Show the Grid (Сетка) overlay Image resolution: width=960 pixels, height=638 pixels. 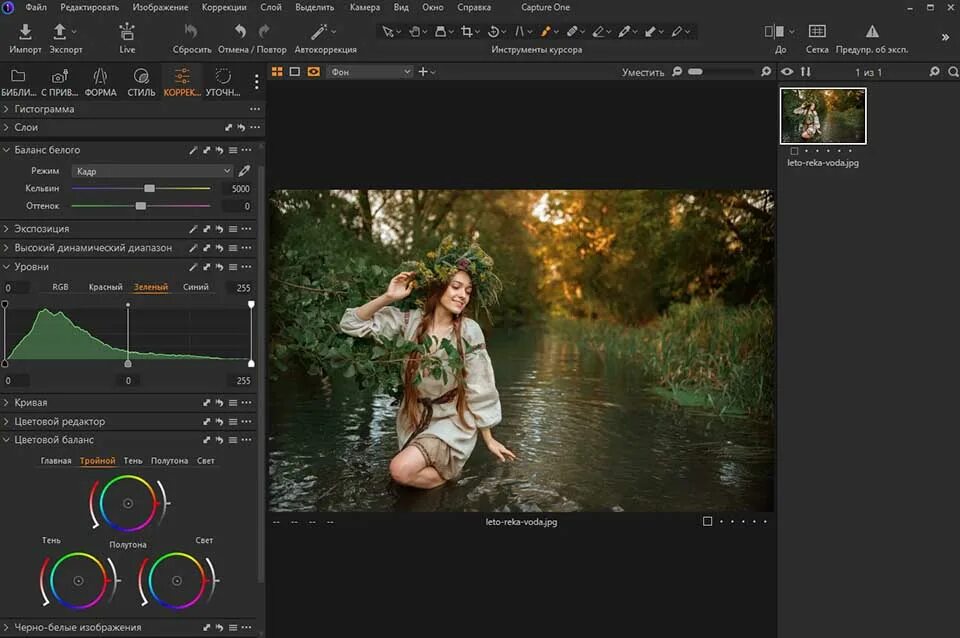tap(817, 32)
